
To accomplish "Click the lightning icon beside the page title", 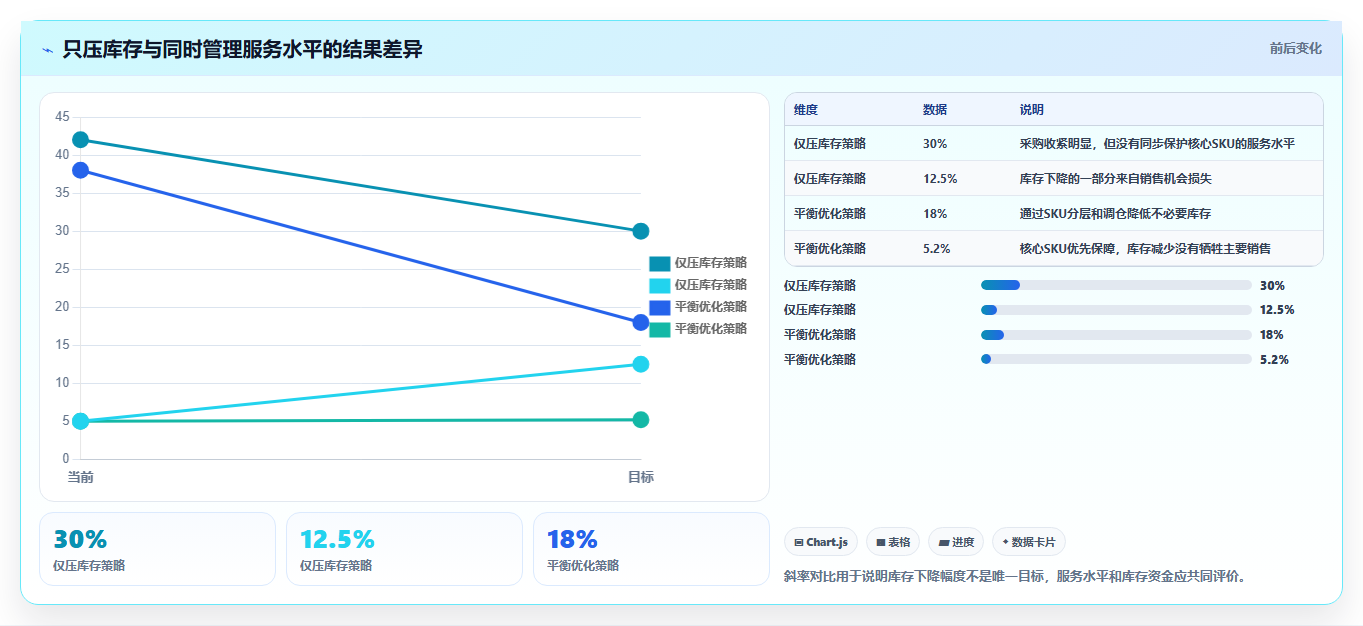I will tap(47, 50).
